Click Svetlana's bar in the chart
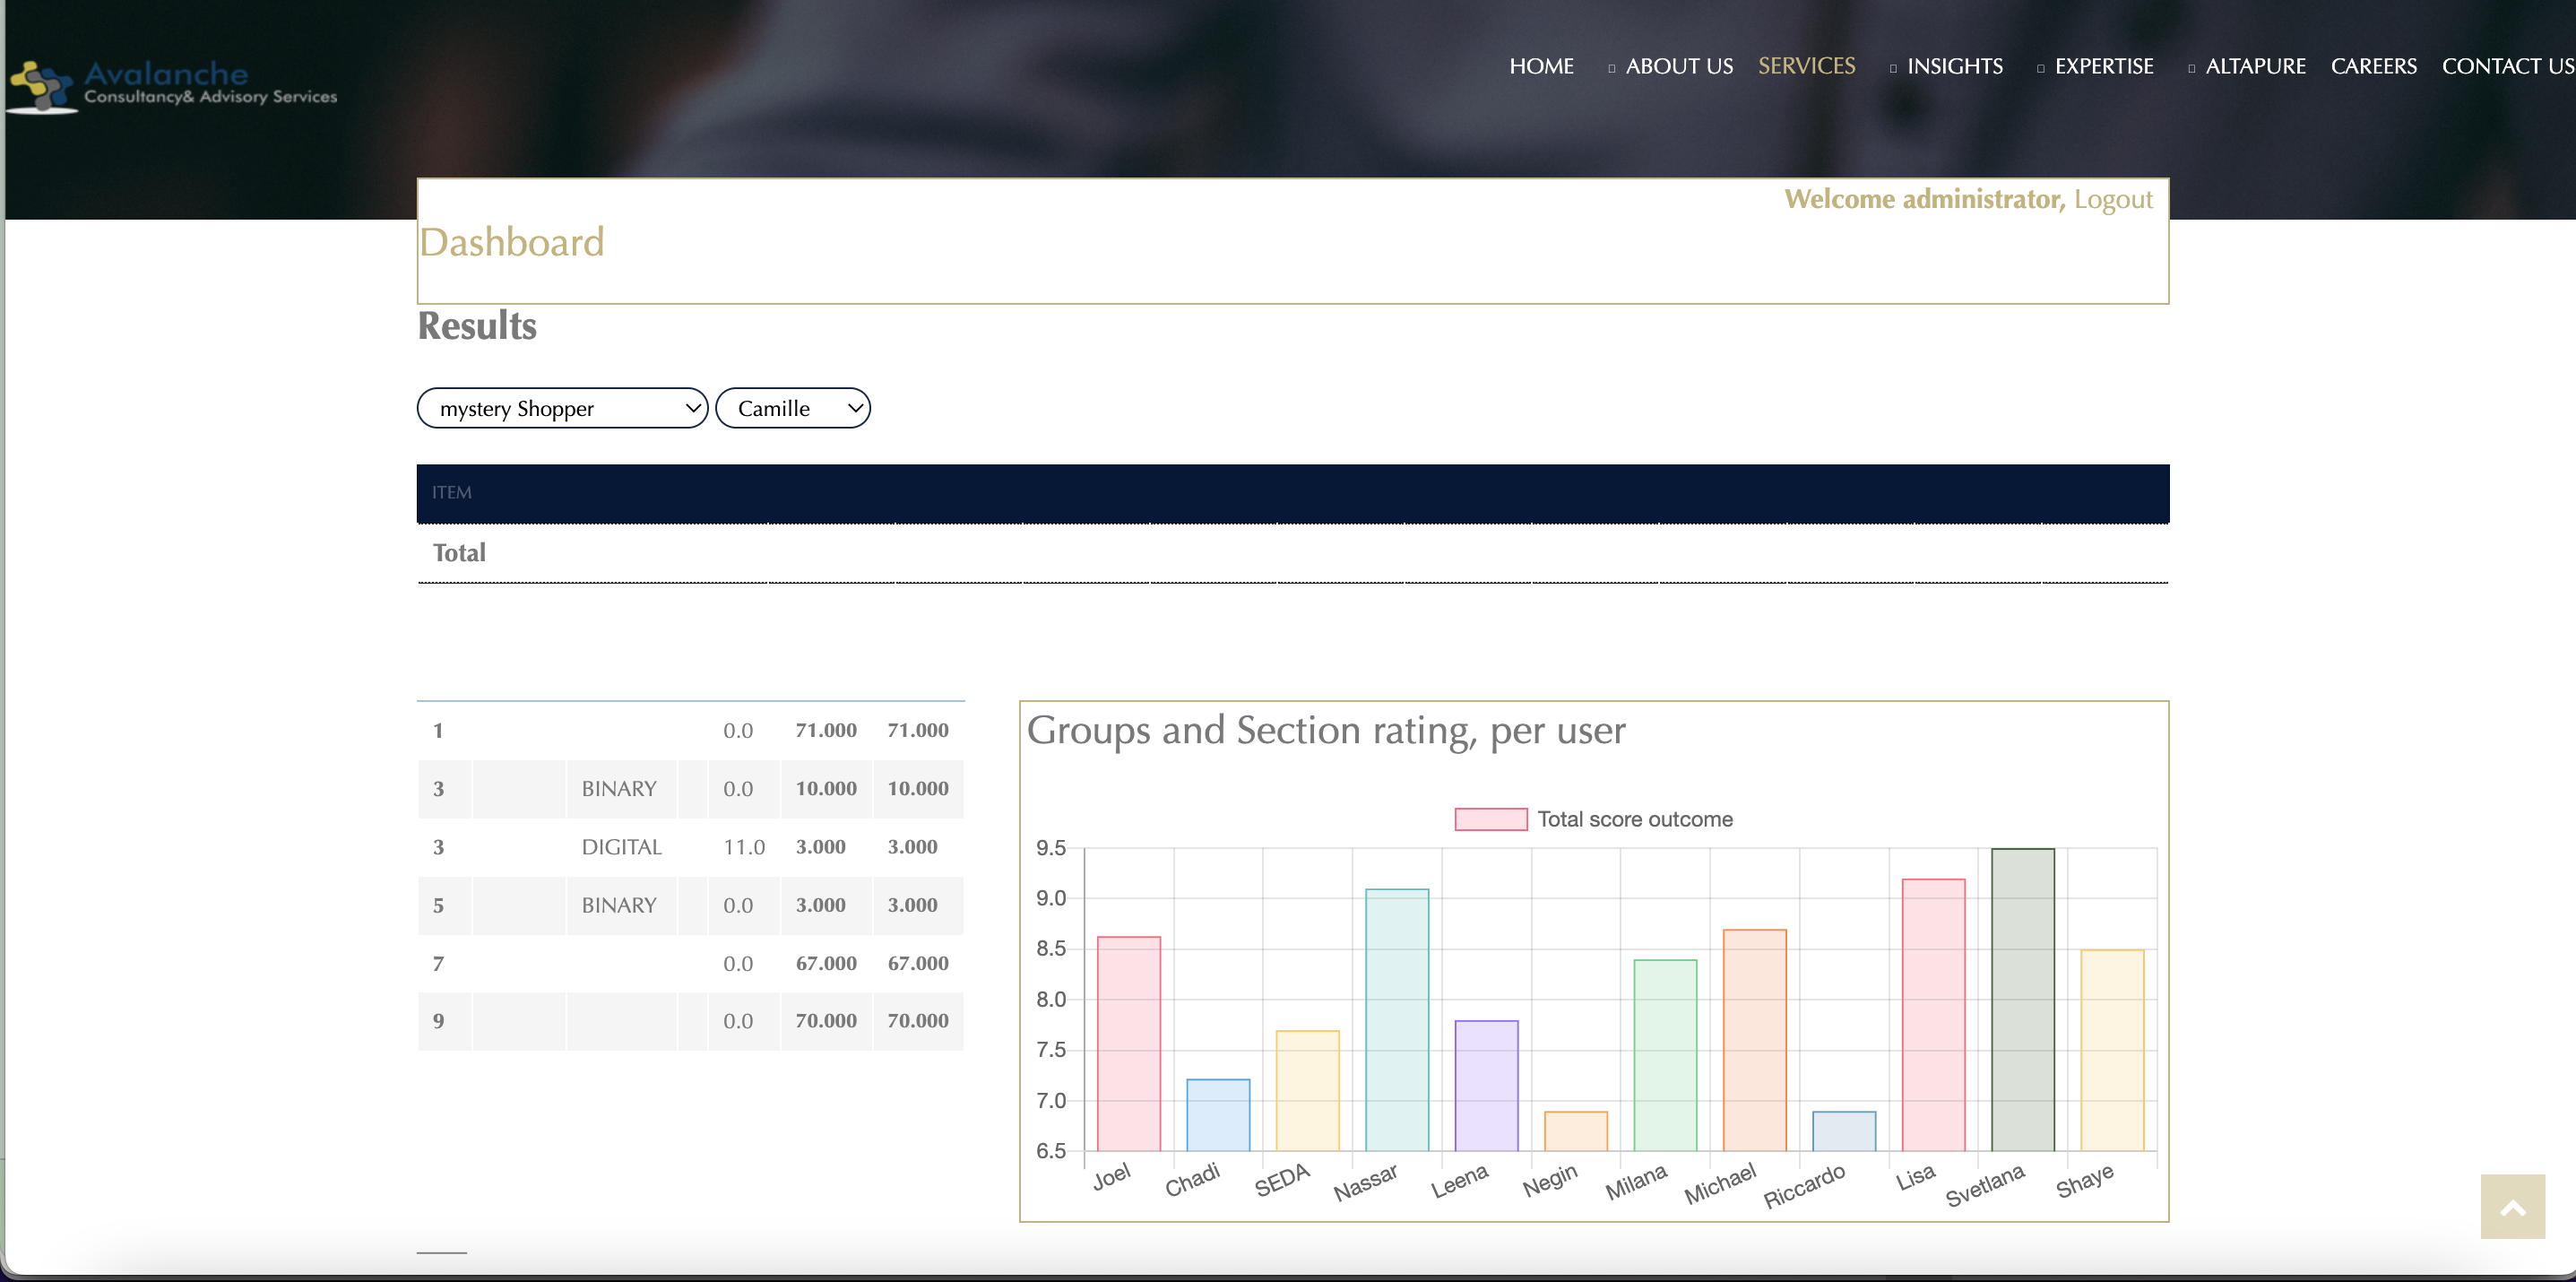 [2022, 1000]
